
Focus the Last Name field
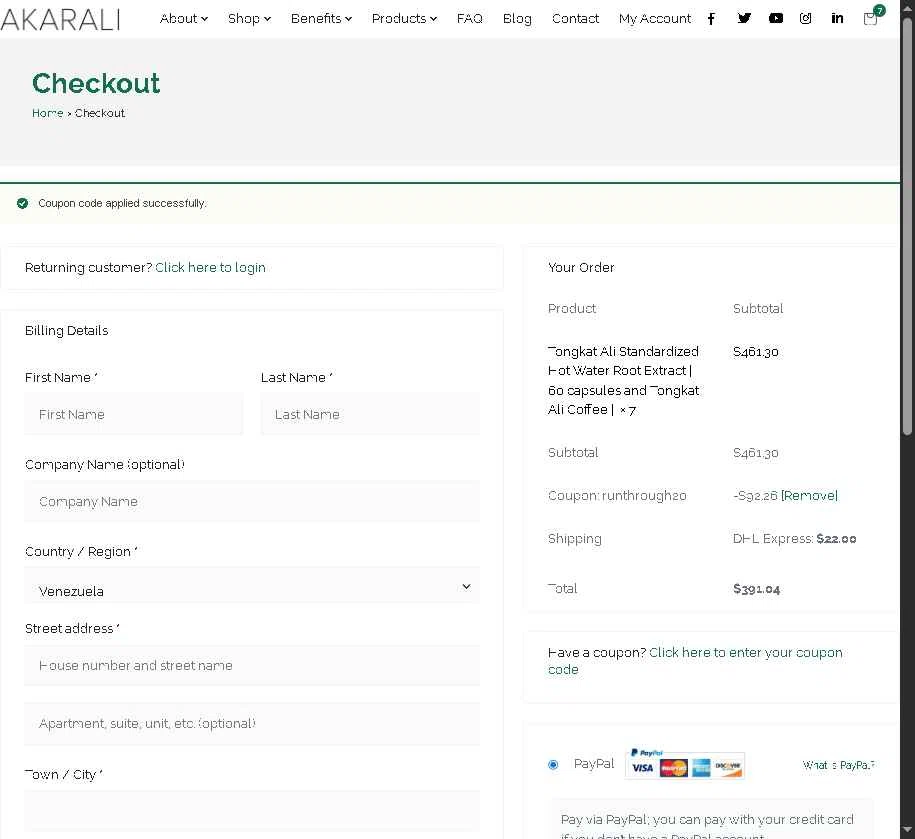coord(370,414)
